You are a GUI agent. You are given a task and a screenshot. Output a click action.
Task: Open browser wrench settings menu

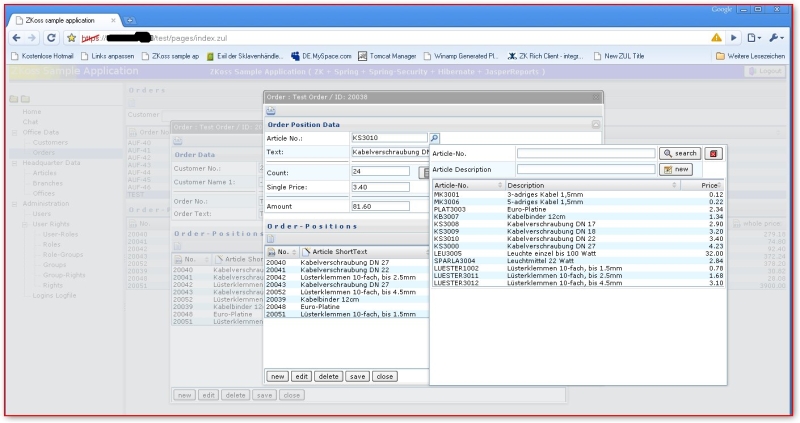(778, 37)
